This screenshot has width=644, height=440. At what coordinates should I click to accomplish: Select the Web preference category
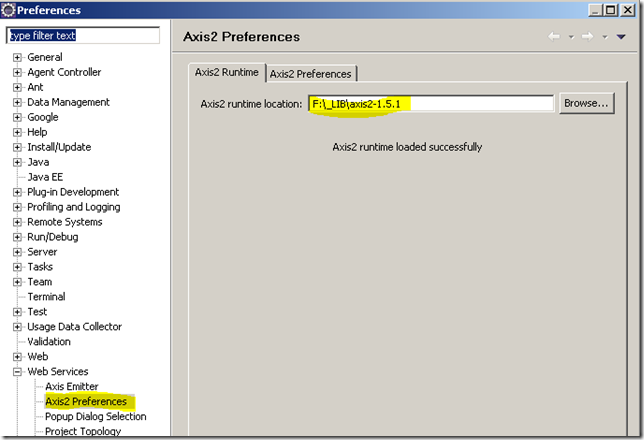pyautogui.click(x=37, y=357)
